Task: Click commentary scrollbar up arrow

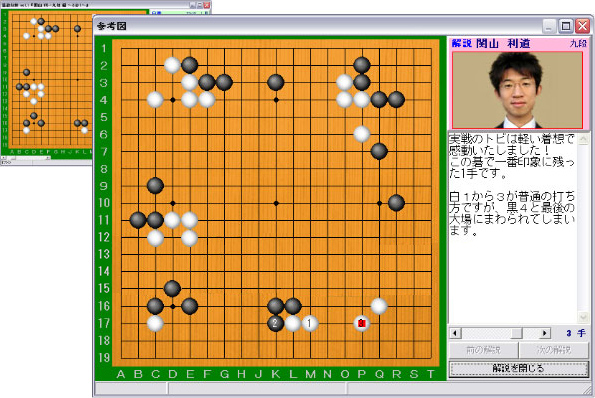Action: (583, 139)
